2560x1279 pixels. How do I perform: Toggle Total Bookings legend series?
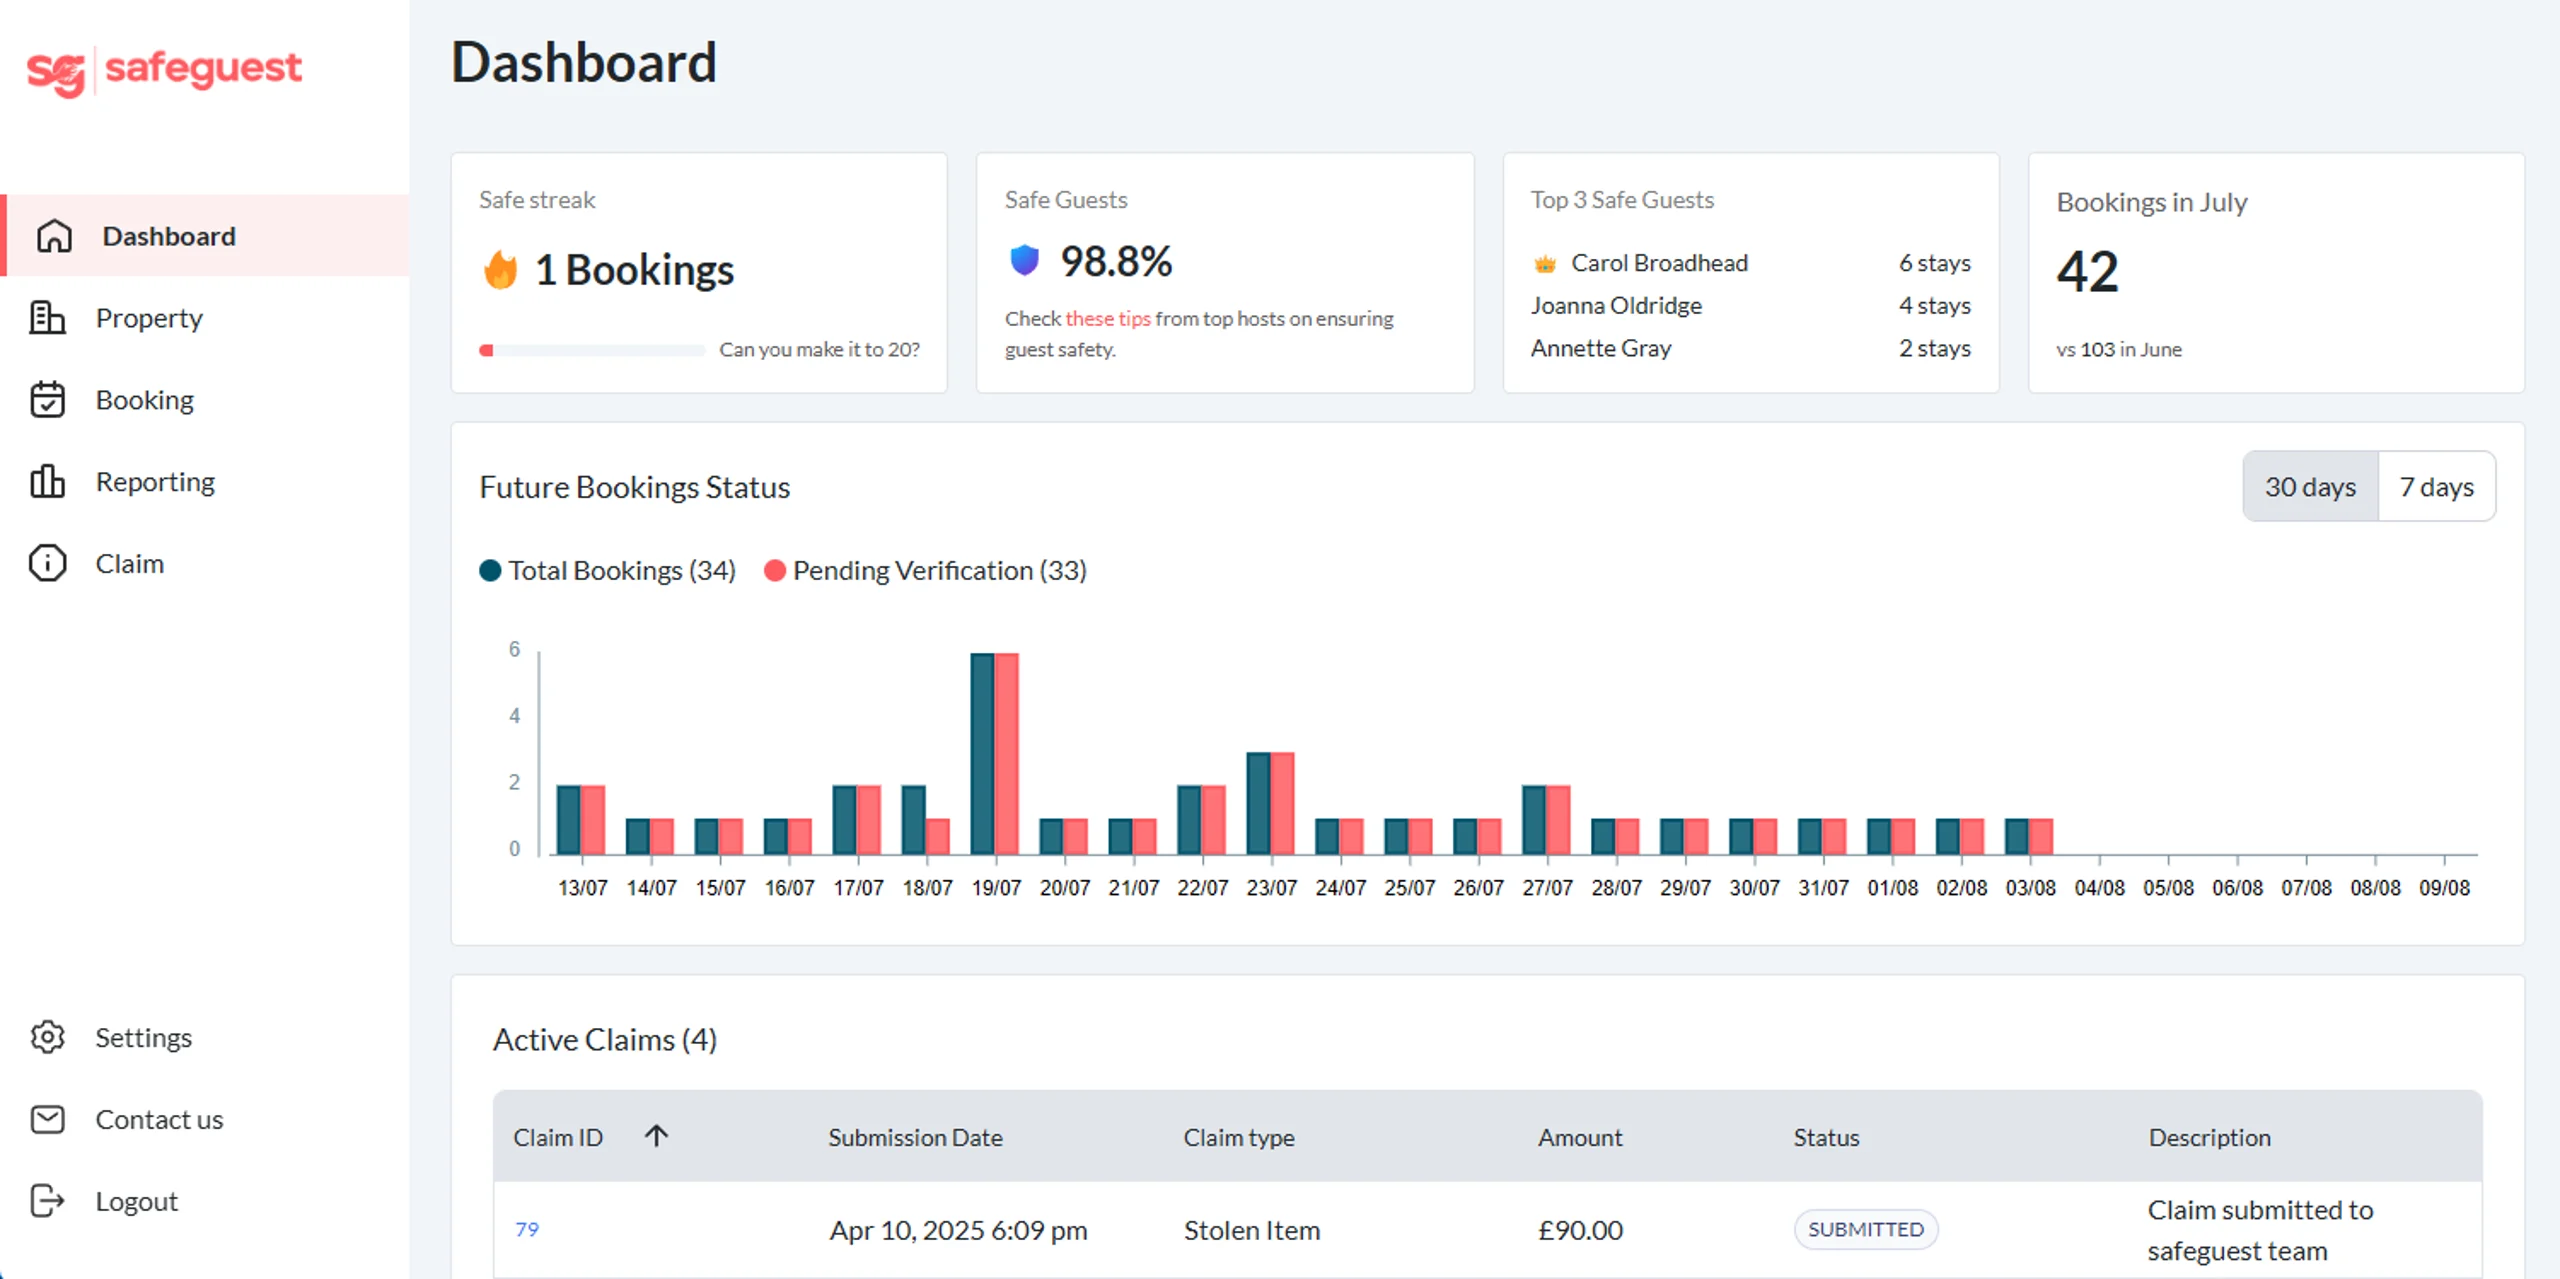[x=608, y=570]
